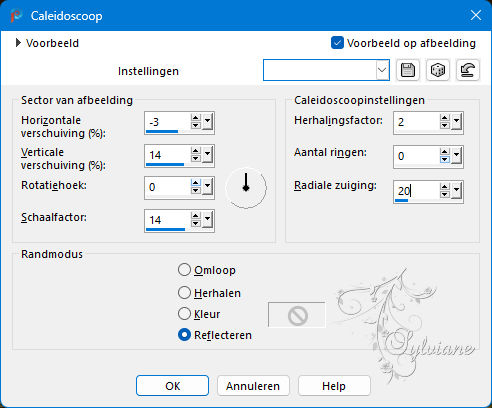The width and height of the screenshot is (492, 408).
Task: Open the Instellingen presets dropdown
Action: [382, 70]
